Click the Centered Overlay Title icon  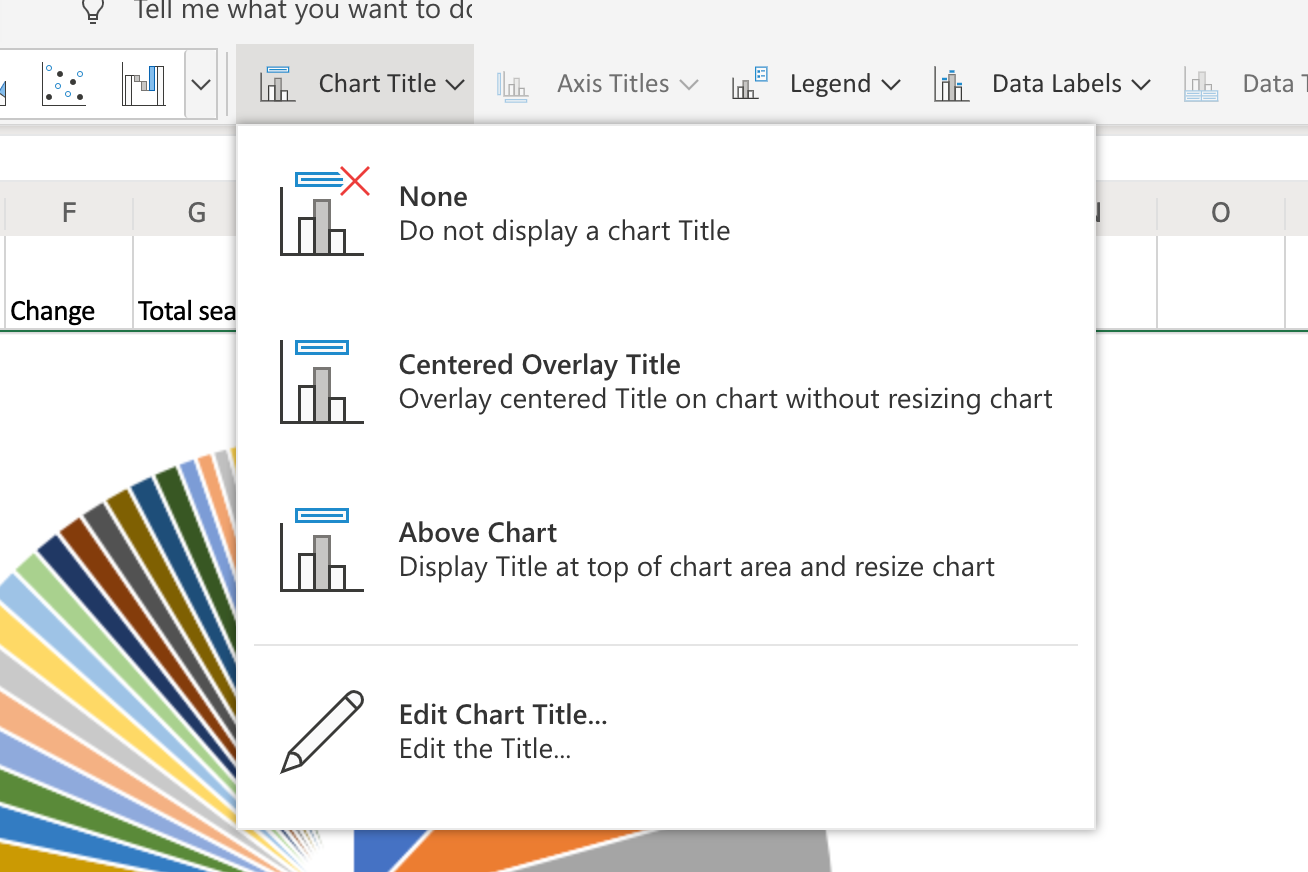tap(322, 381)
